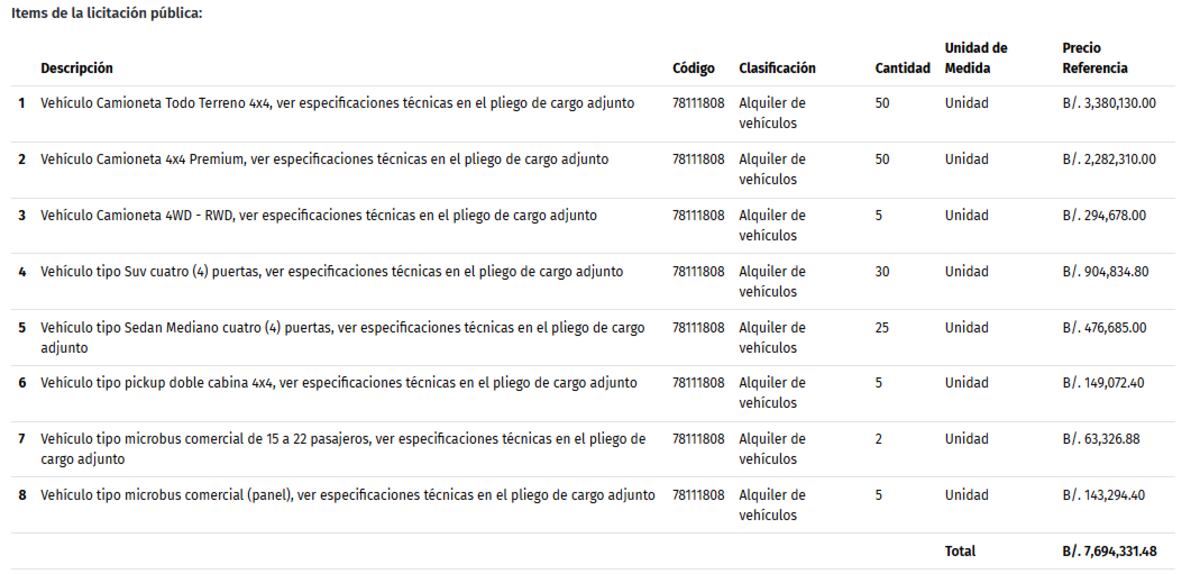This screenshot has width=1200, height=574.
Task: Select the pickup doble cabina 4x4 description
Action: (338, 382)
